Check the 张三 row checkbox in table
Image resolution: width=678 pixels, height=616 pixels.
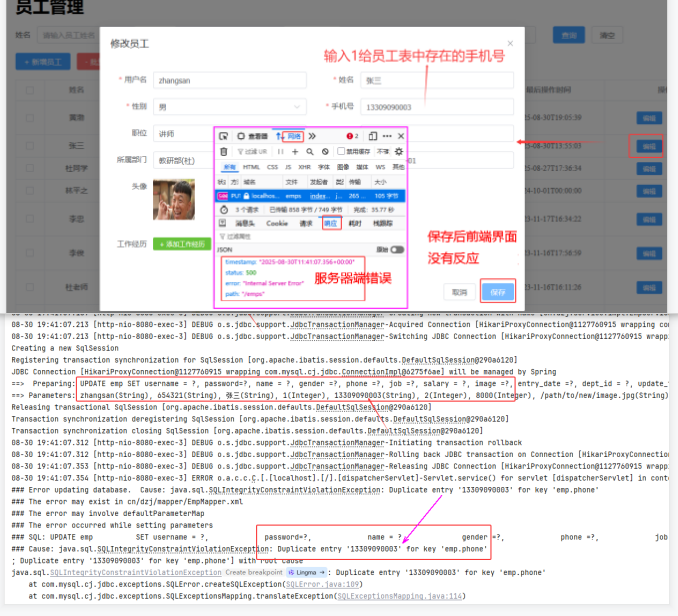pos(23,145)
